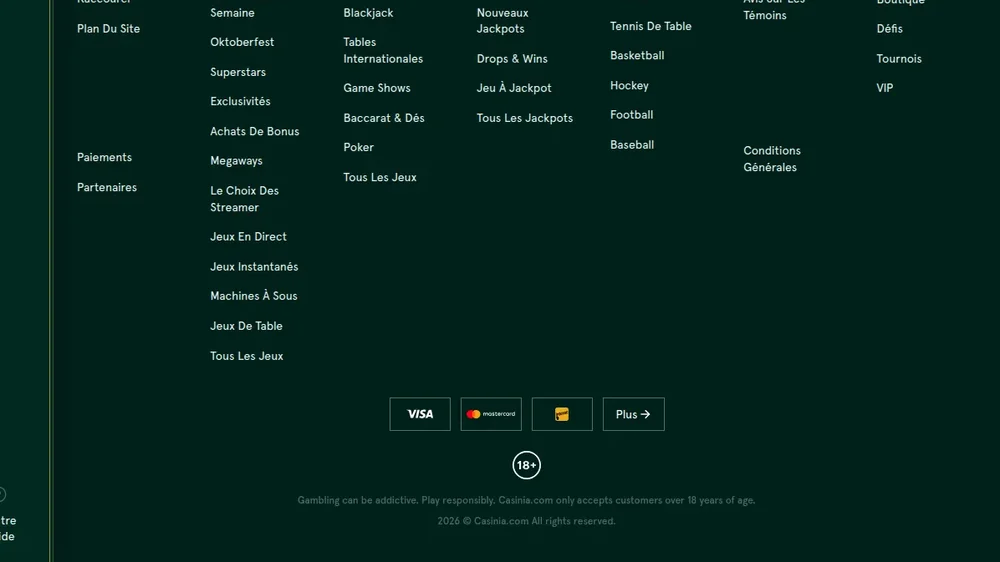Go to Tennis De Table betting
This screenshot has height=562, width=1000.
click(651, 26)
